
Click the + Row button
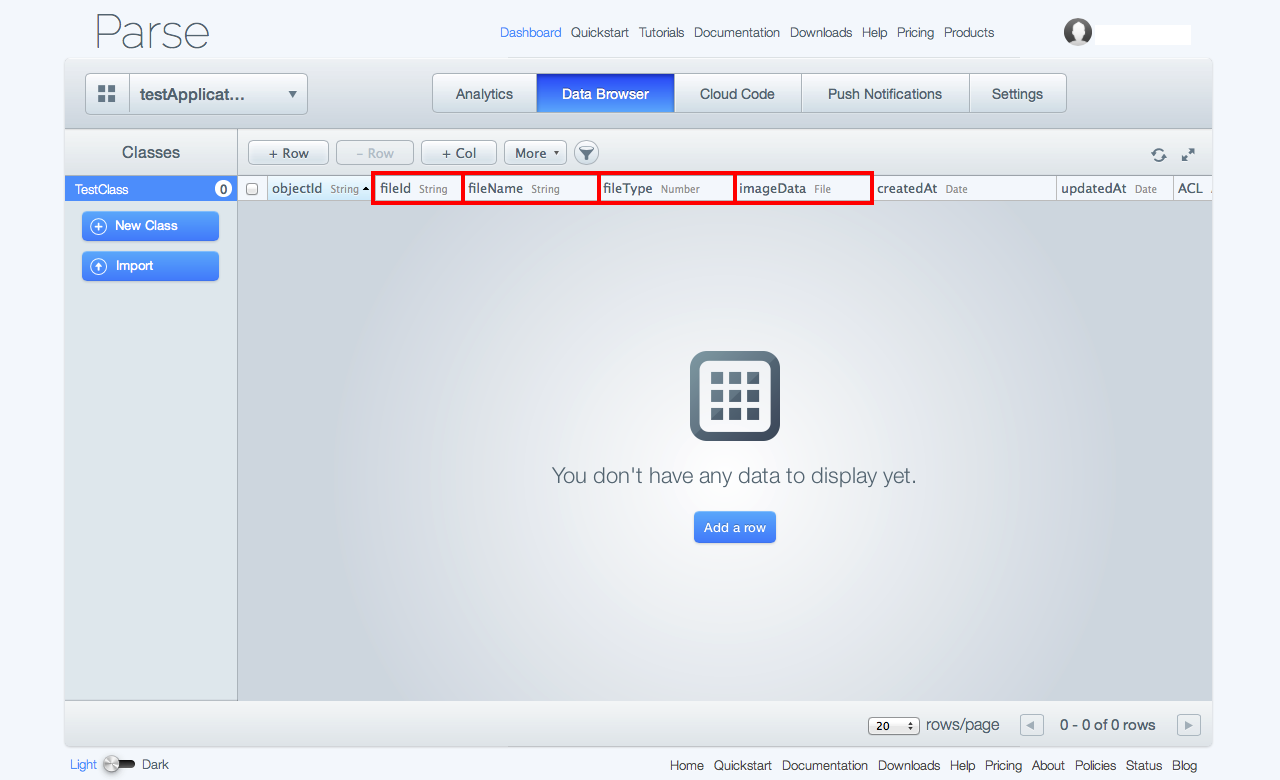[288, 153]
